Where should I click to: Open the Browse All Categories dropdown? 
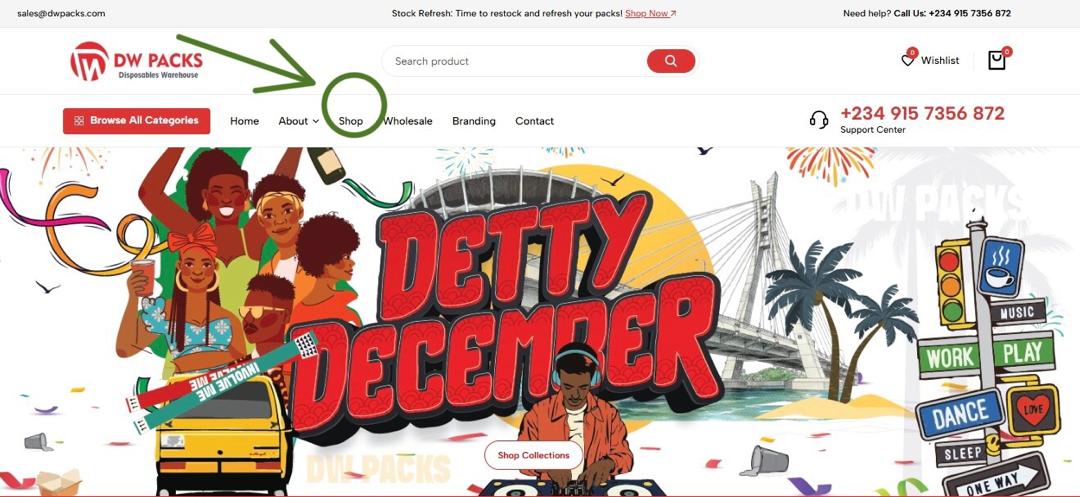(136, 120)
